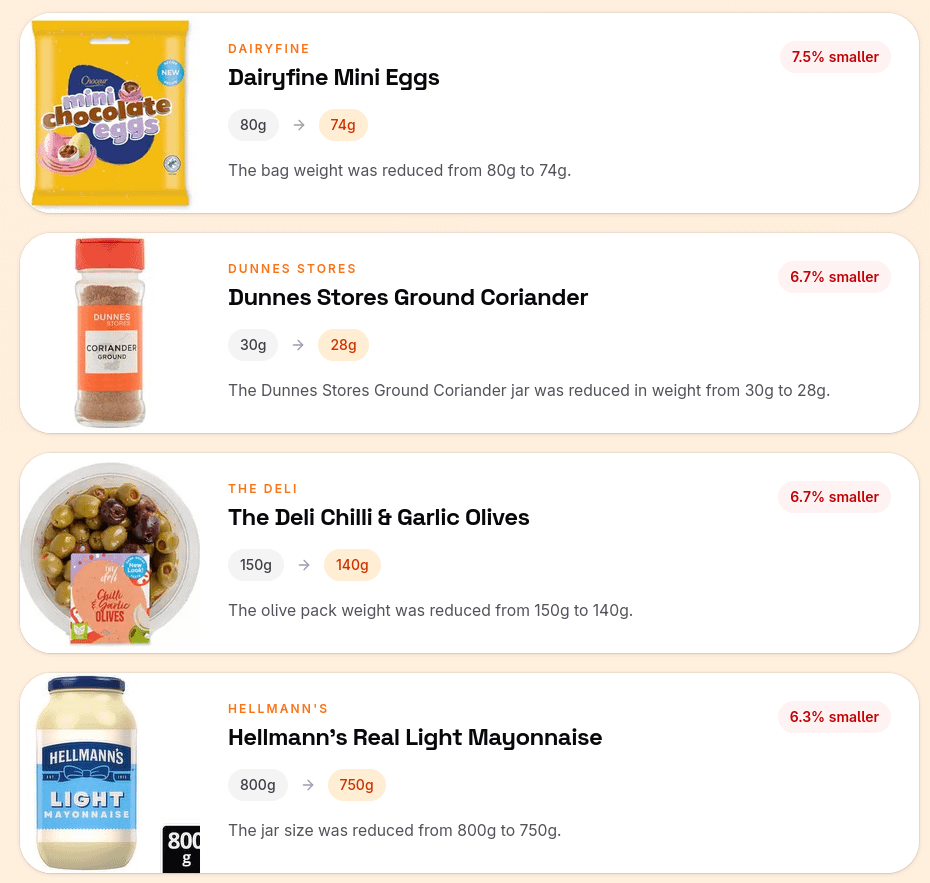The height and width of the screenshot is (883, 930).
Task: Open the Dairyfine Mini Eggs title
Action: click(x=334, y=77)
